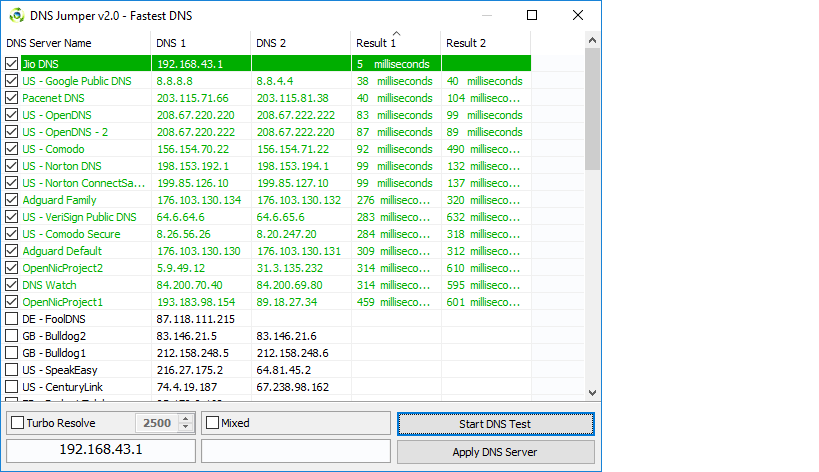Screen dimensions: 819x472
Task: Select the US - Norton DNS row name
Action: pyautogui.click(x=62, y=166)
